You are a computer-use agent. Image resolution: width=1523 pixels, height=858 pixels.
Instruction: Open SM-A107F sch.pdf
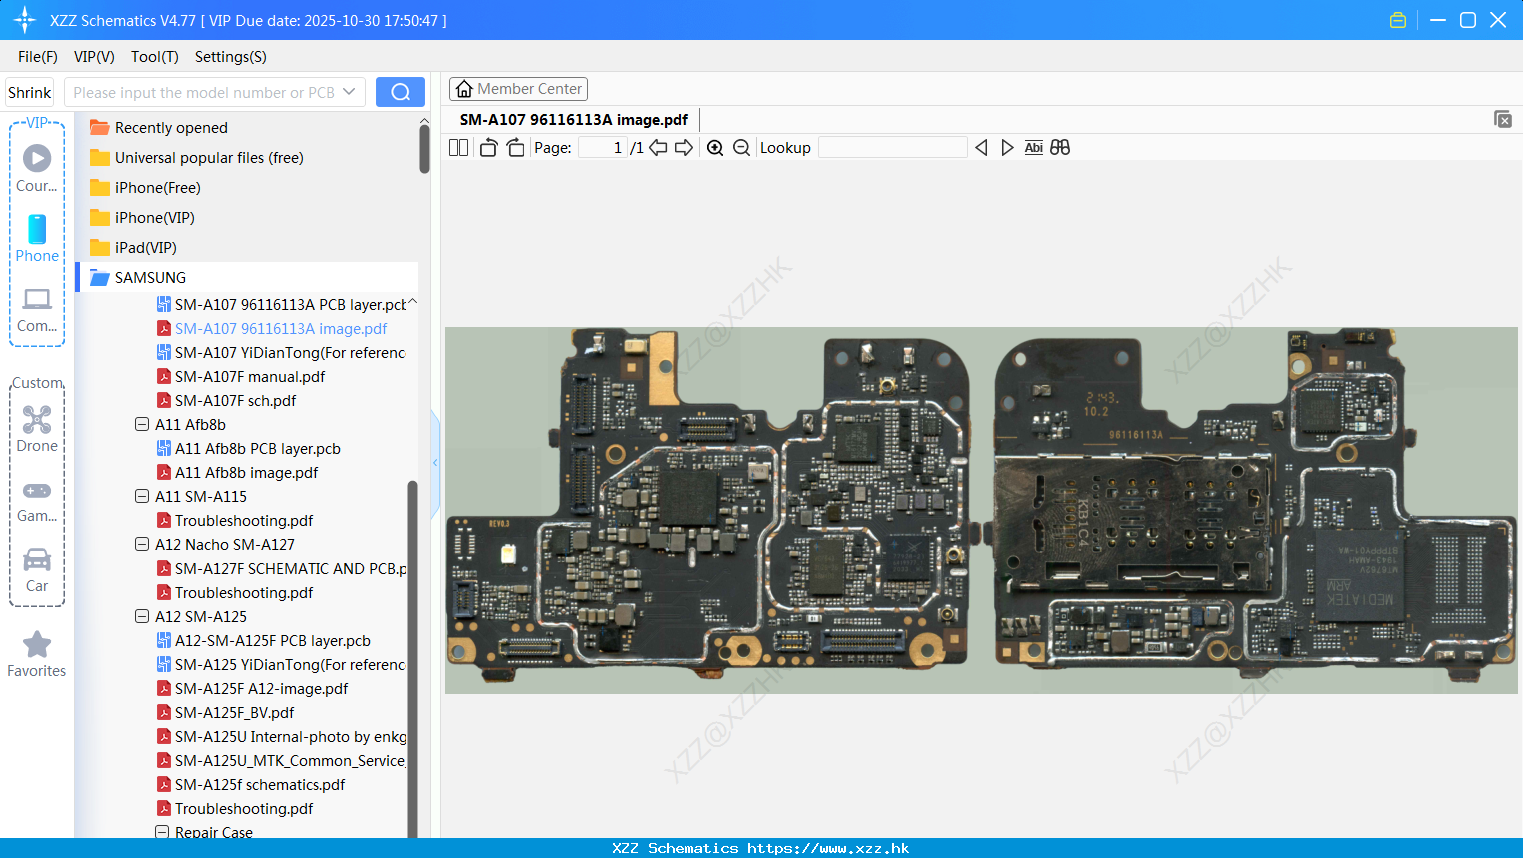(226, 400)
